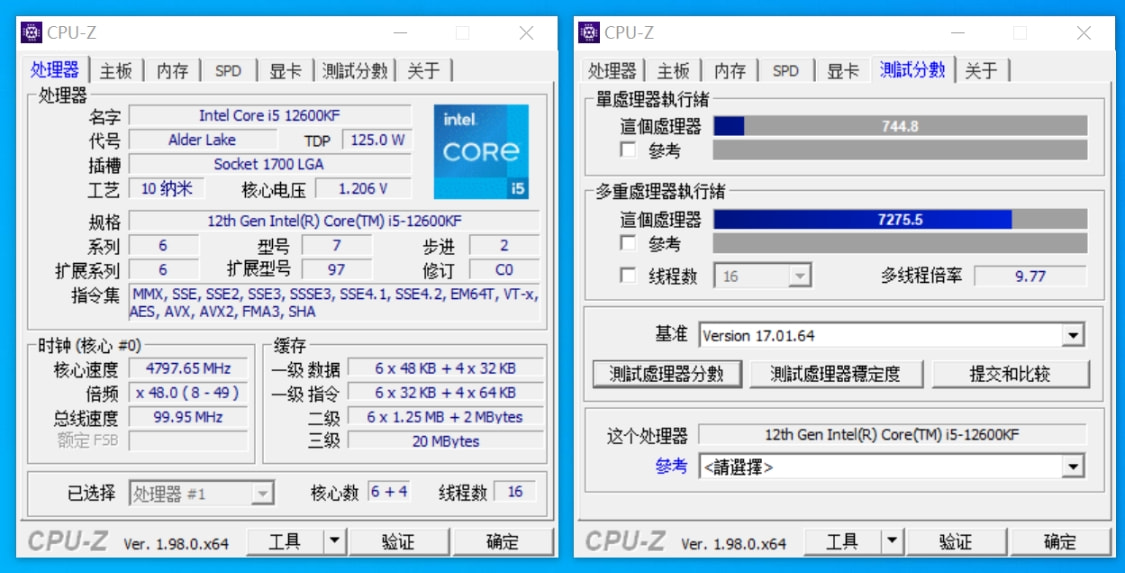Expand the thread count dropdown showing 16
1125x573 pixels.
coord(799,275)
